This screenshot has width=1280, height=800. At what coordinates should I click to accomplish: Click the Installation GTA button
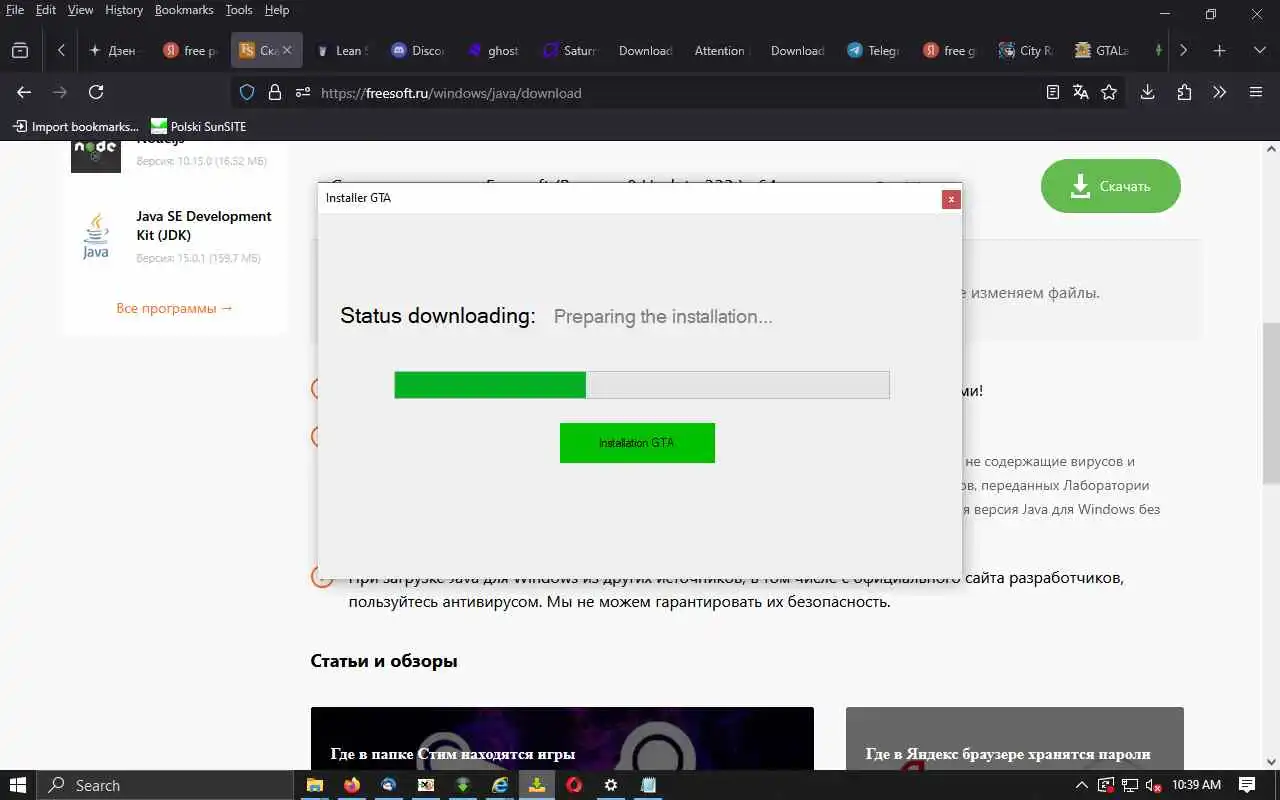[x=637, y=443]
